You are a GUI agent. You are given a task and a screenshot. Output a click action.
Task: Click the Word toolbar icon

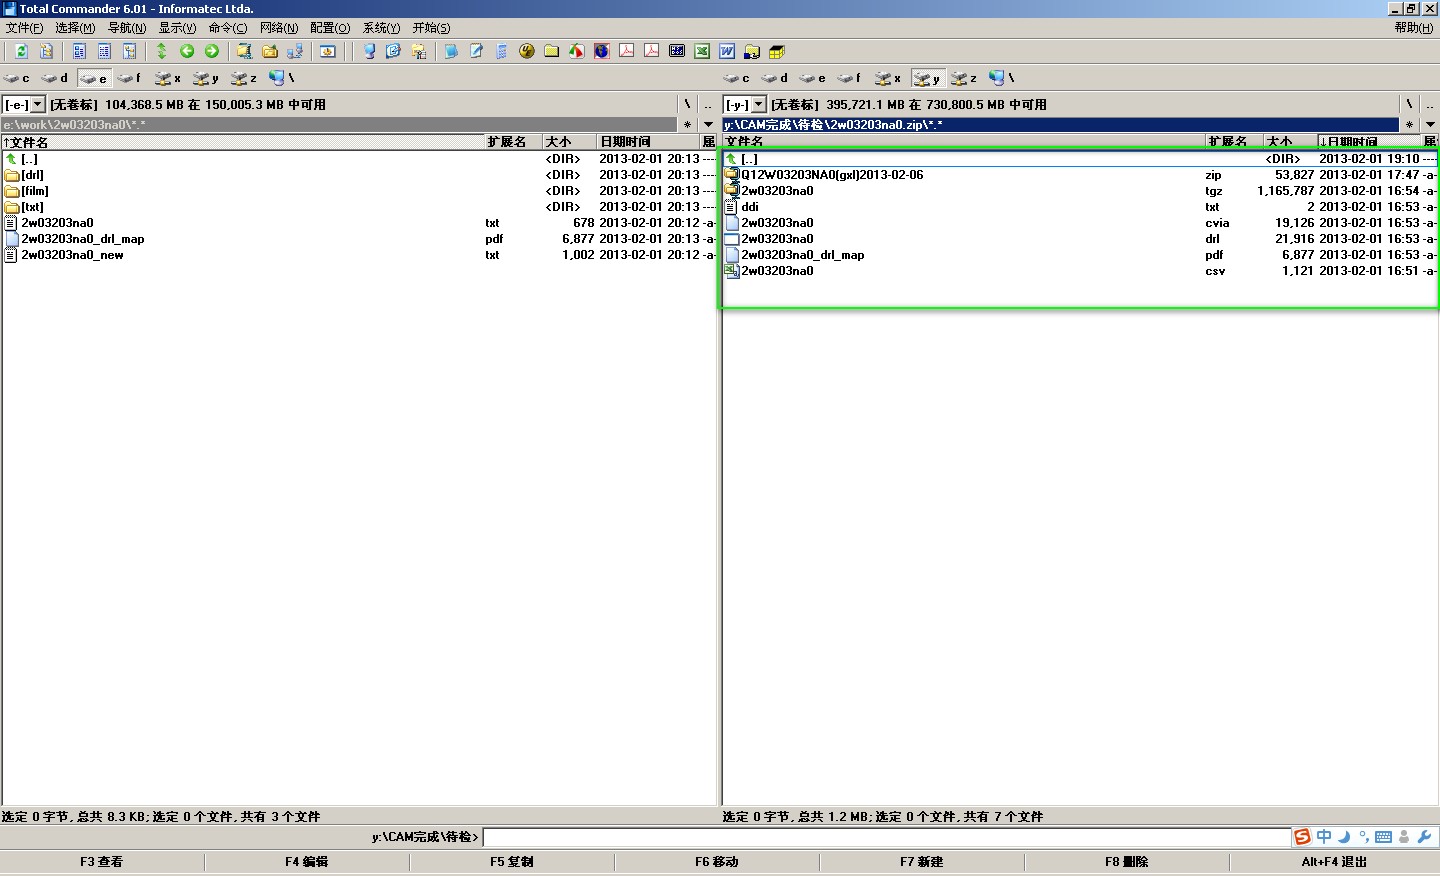point(727,51)
